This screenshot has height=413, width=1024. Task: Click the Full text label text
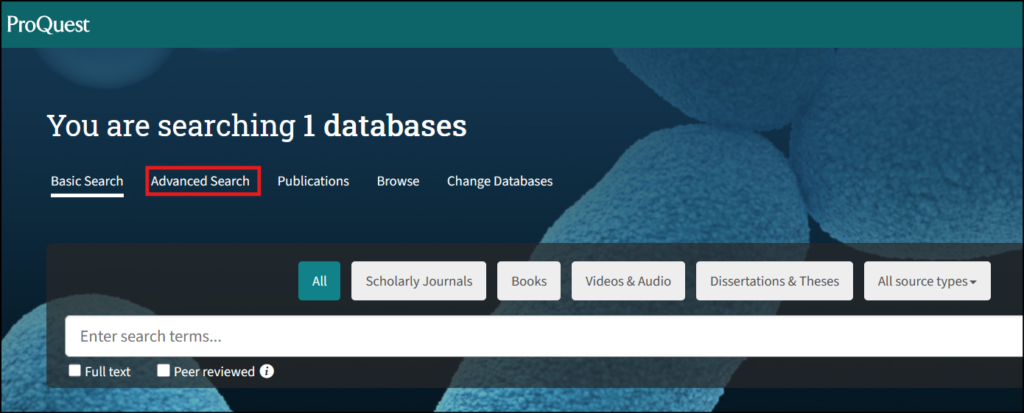coord(108,371)
